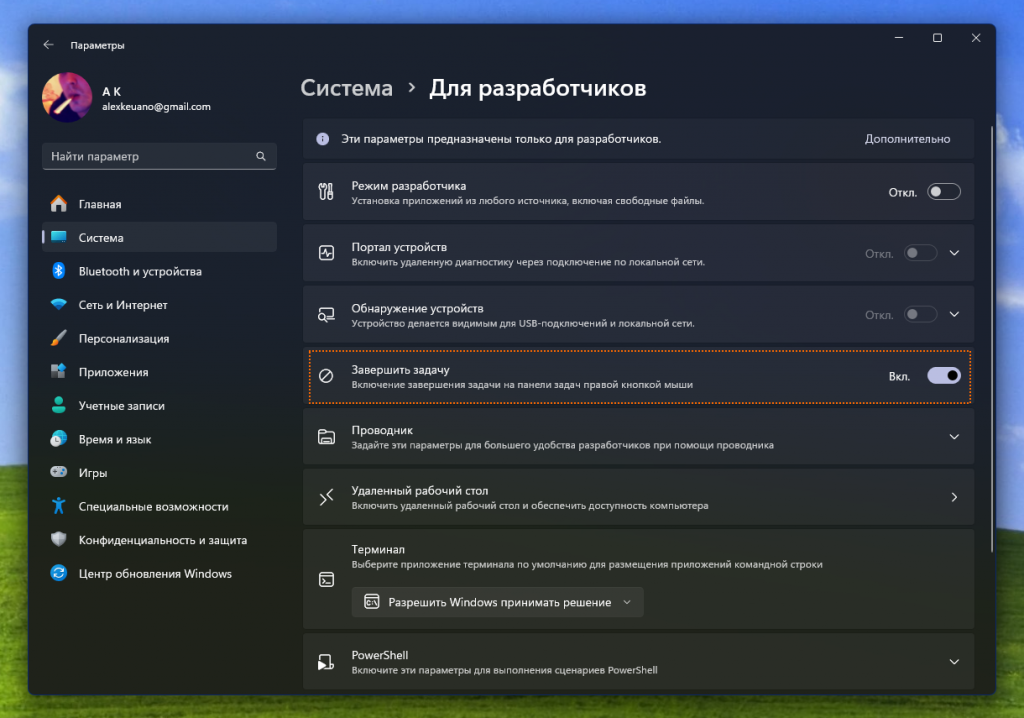Click the paintbrush Персонализация icon
Screen dimensions: 1024x718
(59, 338)
